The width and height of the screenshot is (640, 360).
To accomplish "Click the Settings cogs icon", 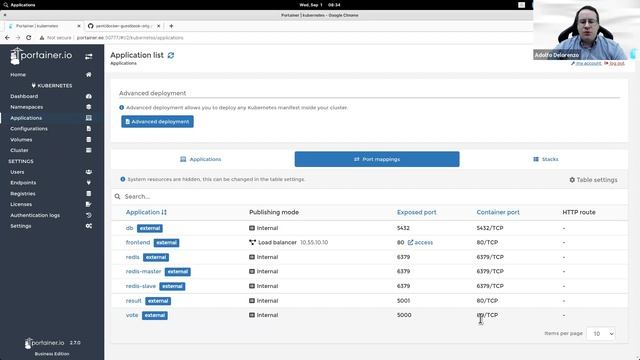I will pyautogui.click(x=89, y=226).
